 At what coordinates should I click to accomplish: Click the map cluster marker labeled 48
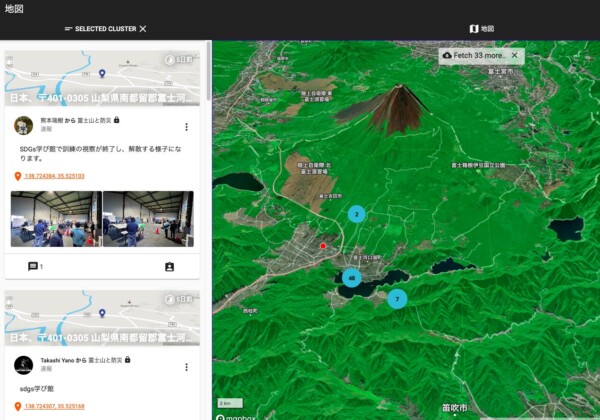(x=351, y=278)
